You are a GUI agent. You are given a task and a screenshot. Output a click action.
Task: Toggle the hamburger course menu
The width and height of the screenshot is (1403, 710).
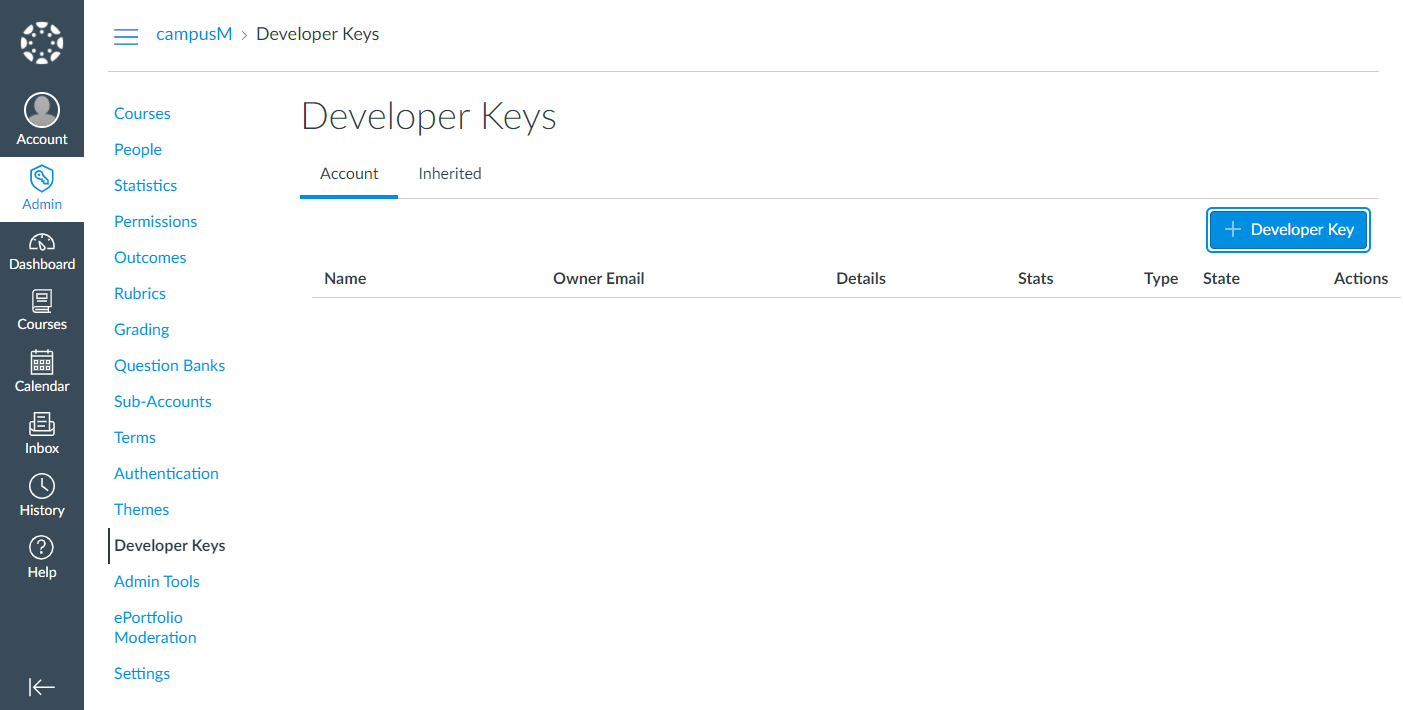click(x=126, y=37)
